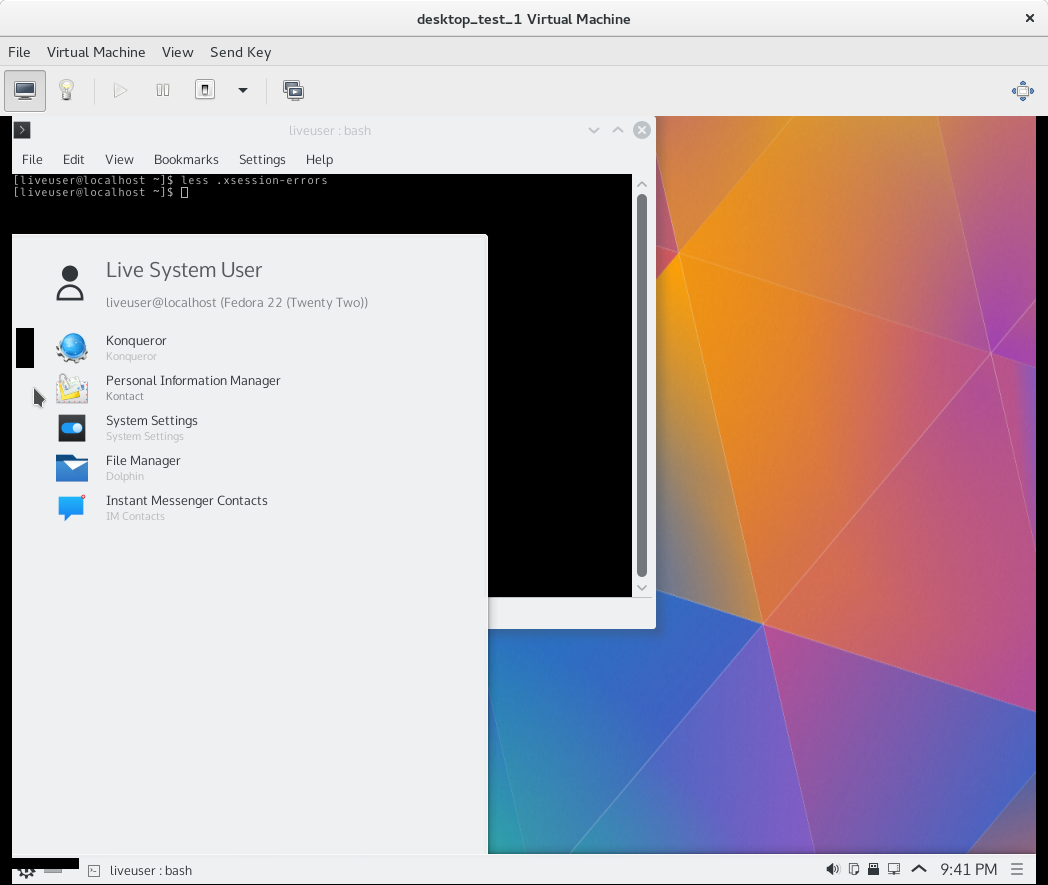
Task: Open Instant Messenger Contacts
Action: [250, 508]
